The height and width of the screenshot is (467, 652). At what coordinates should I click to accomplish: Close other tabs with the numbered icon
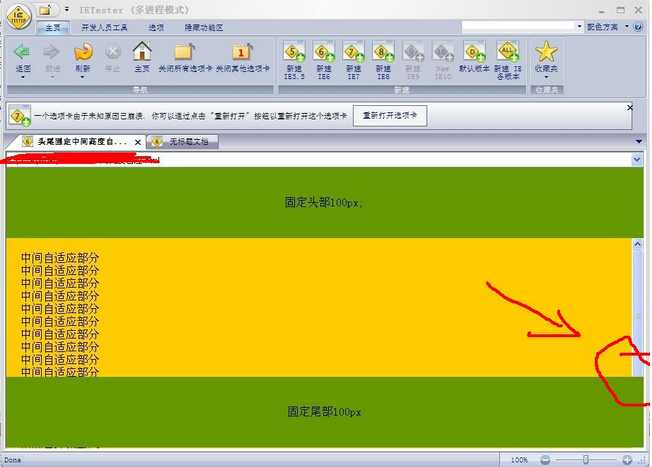tap(242, 52)
